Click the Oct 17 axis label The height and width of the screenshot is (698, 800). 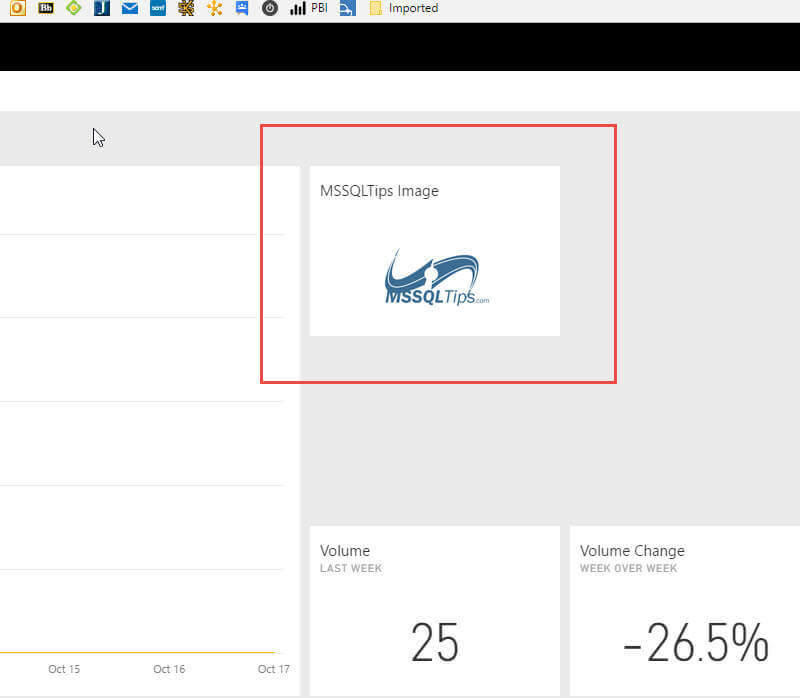point(273,669)
